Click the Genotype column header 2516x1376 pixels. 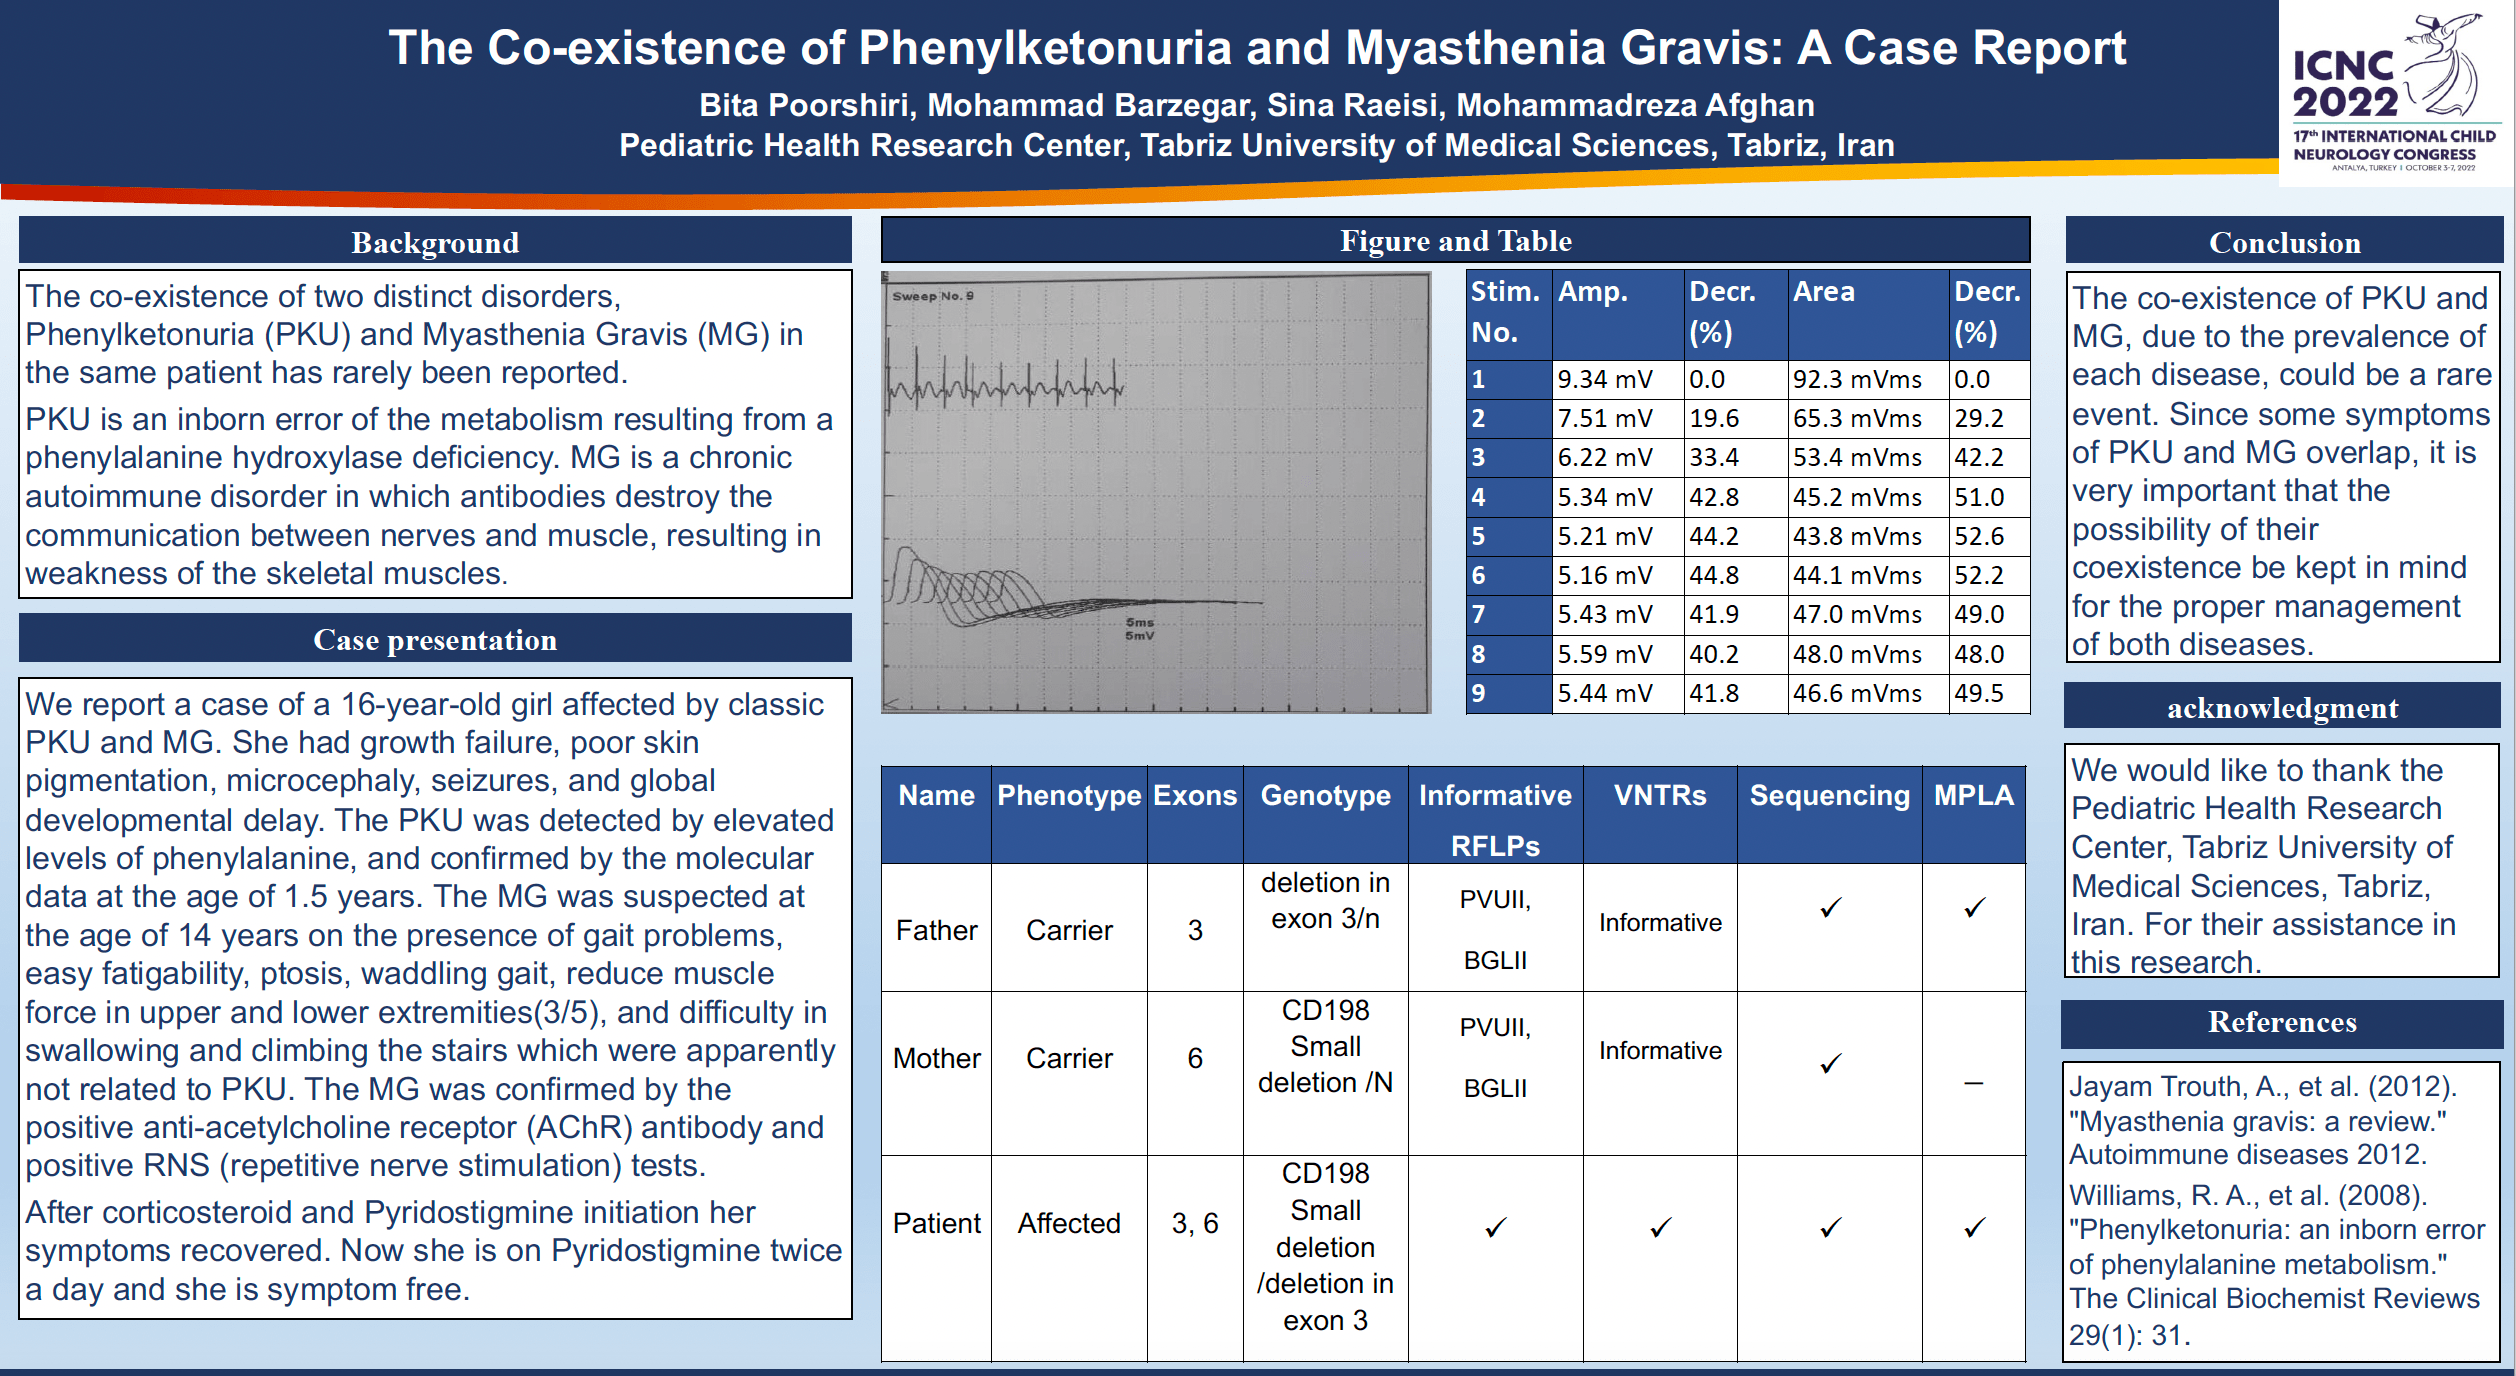tap(1325, 815)
